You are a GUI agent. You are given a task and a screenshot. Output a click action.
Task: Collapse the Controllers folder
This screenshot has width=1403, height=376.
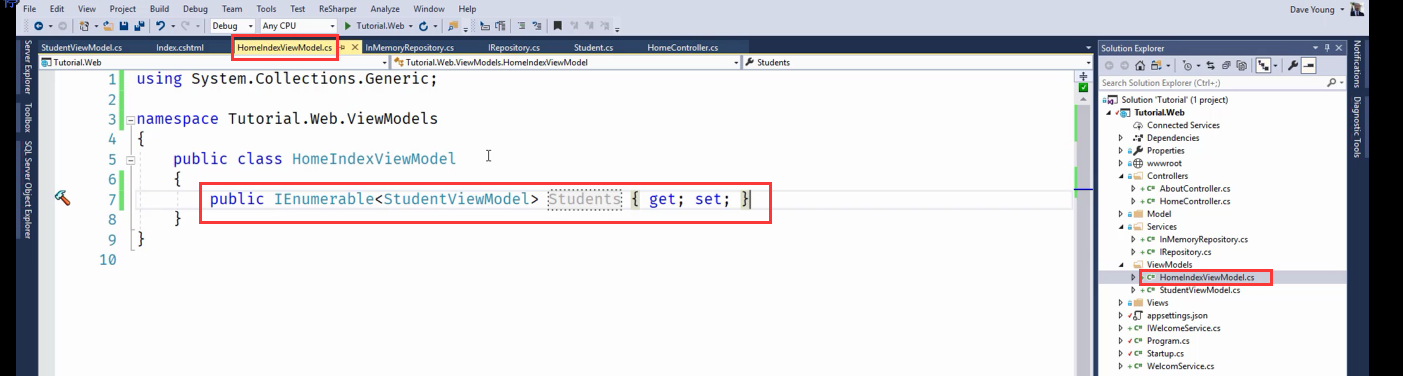coord(1121,176)
